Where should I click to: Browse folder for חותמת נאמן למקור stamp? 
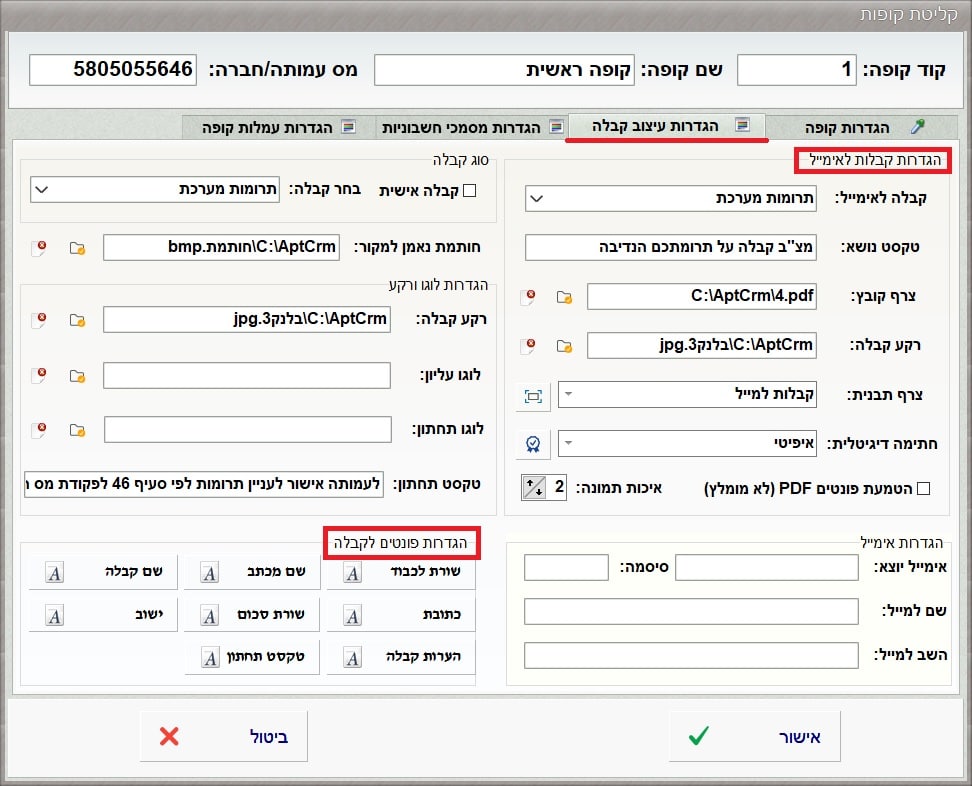point(77,248)
